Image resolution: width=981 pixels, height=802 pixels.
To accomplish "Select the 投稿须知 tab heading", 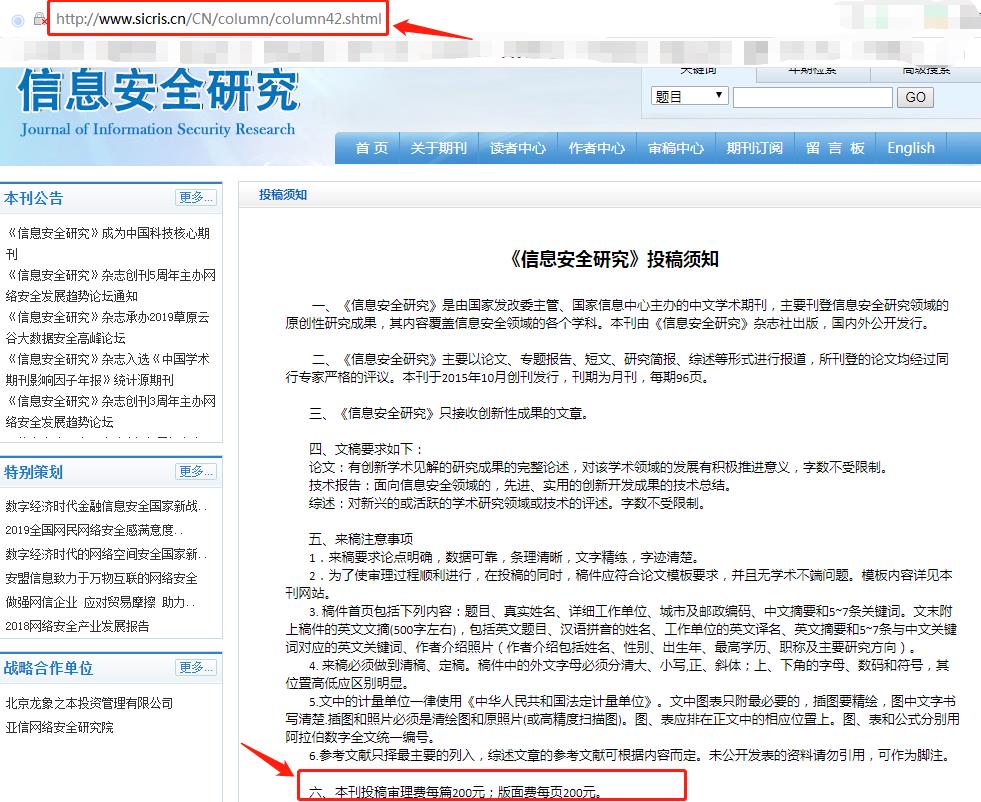I will tap(283, 195).
